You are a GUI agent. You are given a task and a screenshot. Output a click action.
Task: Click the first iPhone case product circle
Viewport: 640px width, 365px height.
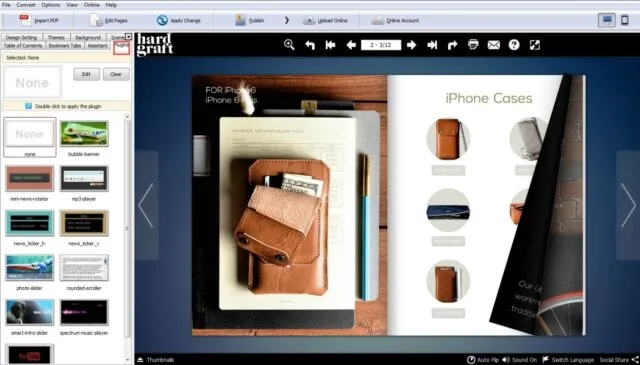pos(448,139)
